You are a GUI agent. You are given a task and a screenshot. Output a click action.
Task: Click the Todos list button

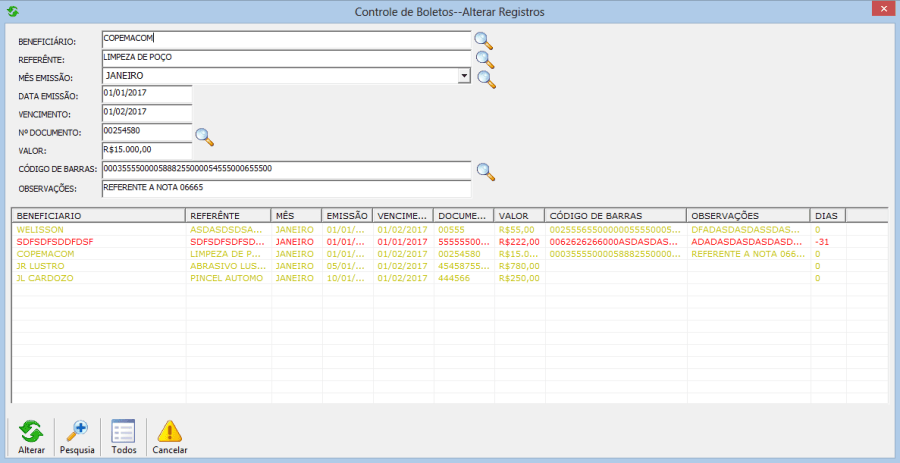point(123,437)
